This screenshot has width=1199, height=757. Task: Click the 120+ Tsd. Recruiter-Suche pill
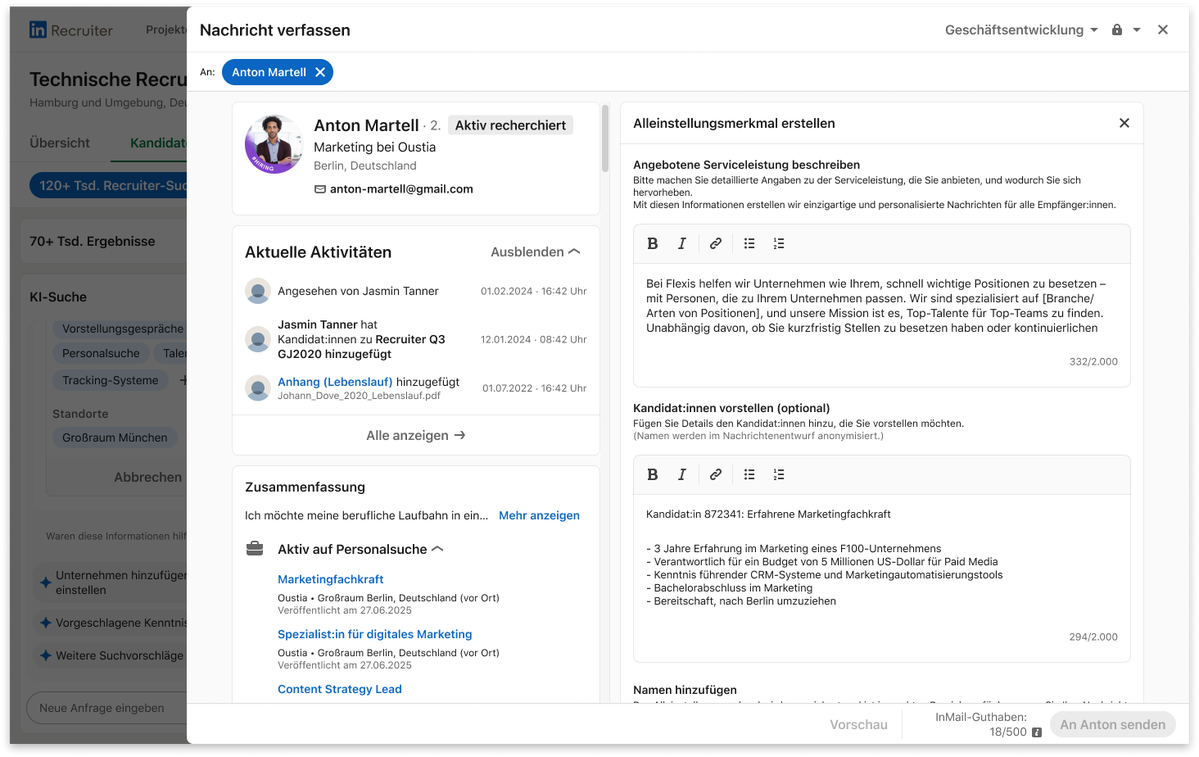tap(109, 185)
